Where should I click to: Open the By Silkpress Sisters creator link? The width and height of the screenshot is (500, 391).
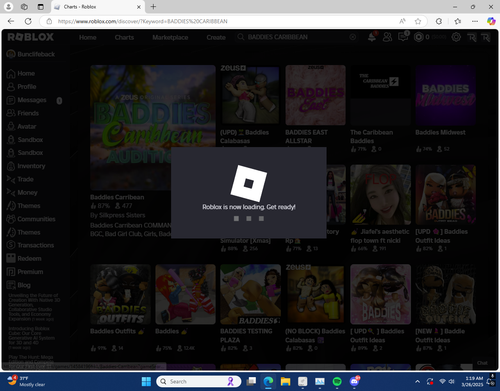[118, 215]
